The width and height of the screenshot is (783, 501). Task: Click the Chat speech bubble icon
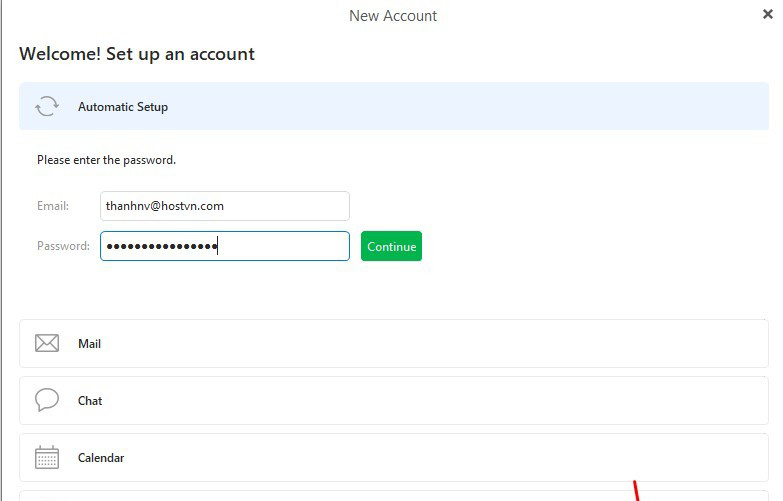pyautogui.click(x=47, y=400)
